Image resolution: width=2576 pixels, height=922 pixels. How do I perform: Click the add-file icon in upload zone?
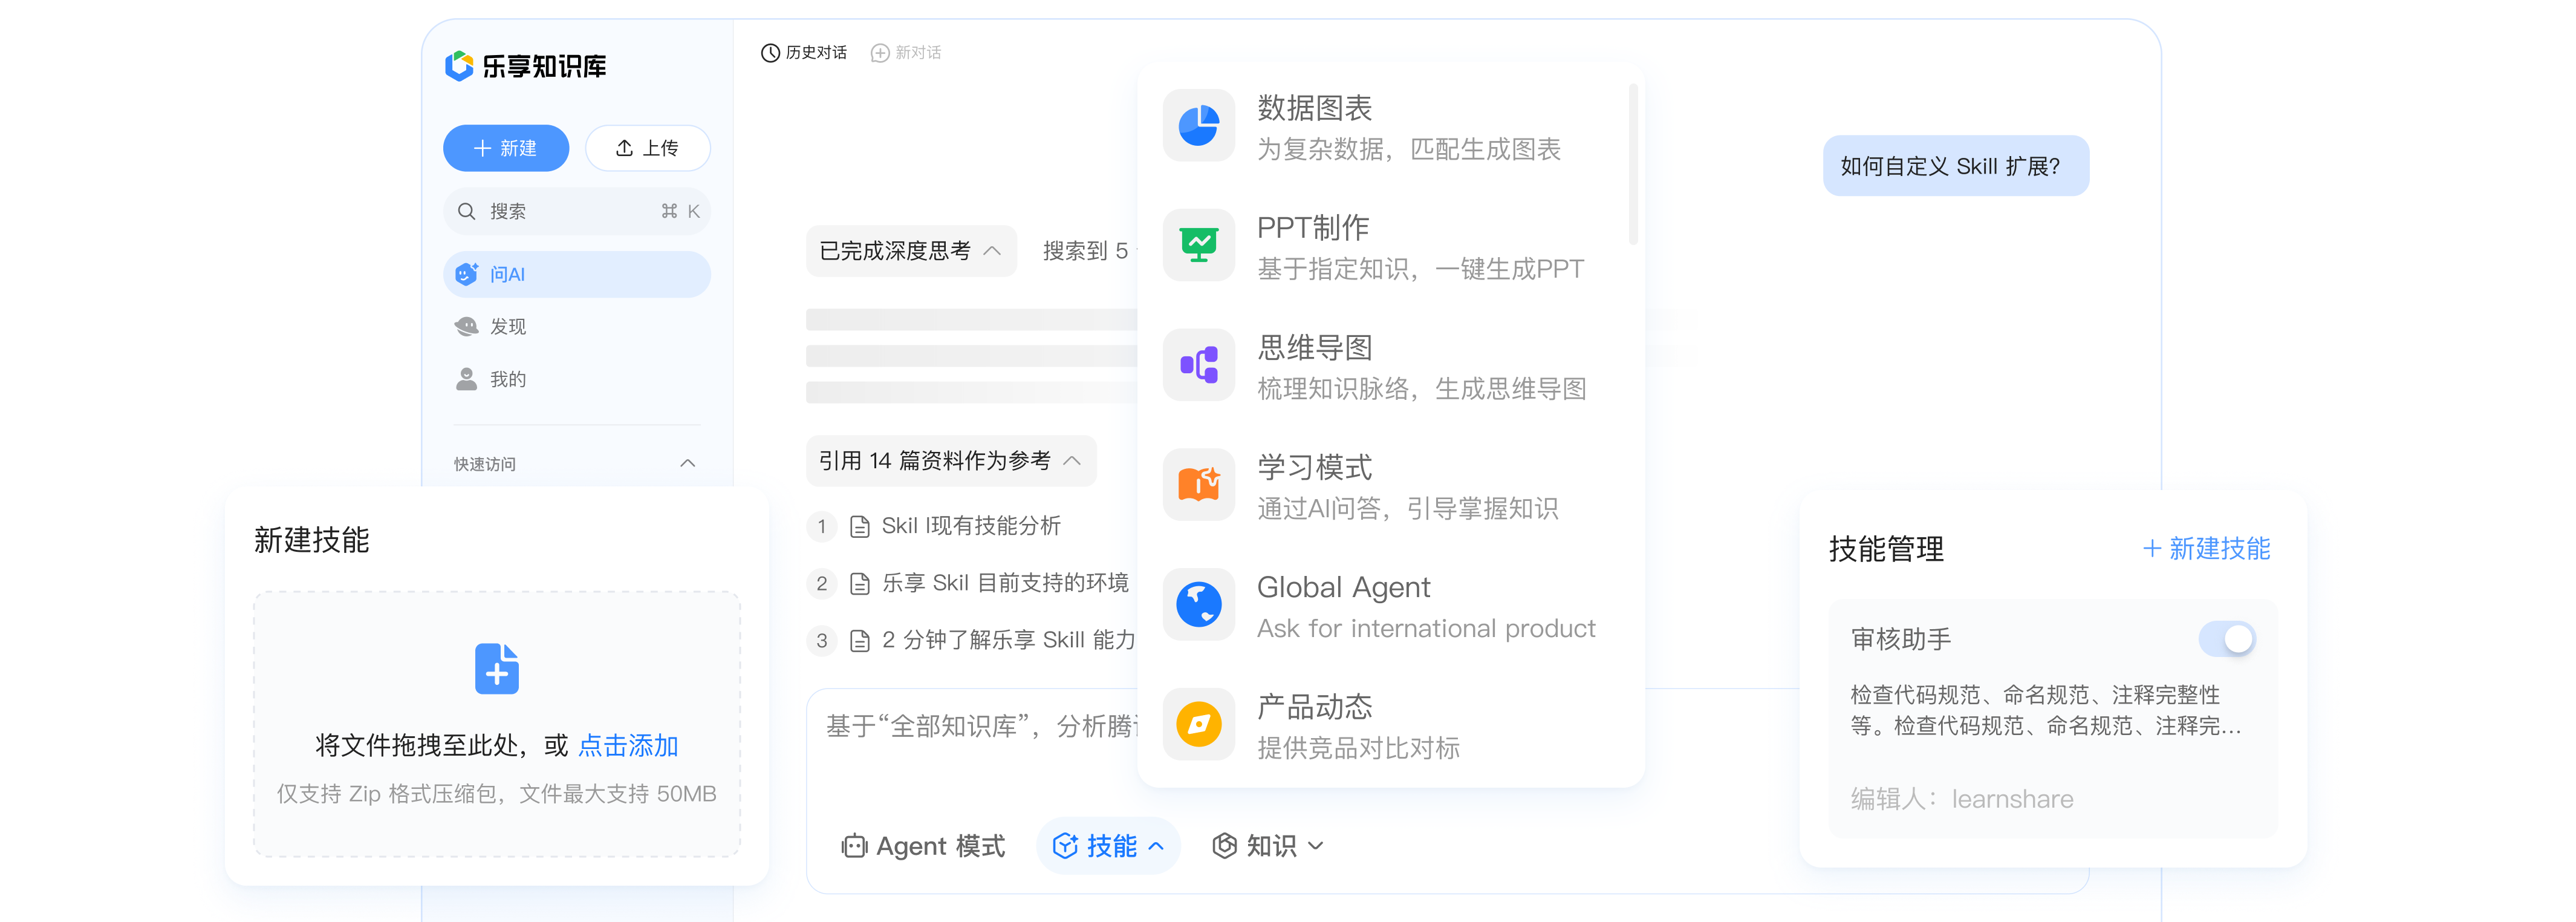[x=497, y=669]
